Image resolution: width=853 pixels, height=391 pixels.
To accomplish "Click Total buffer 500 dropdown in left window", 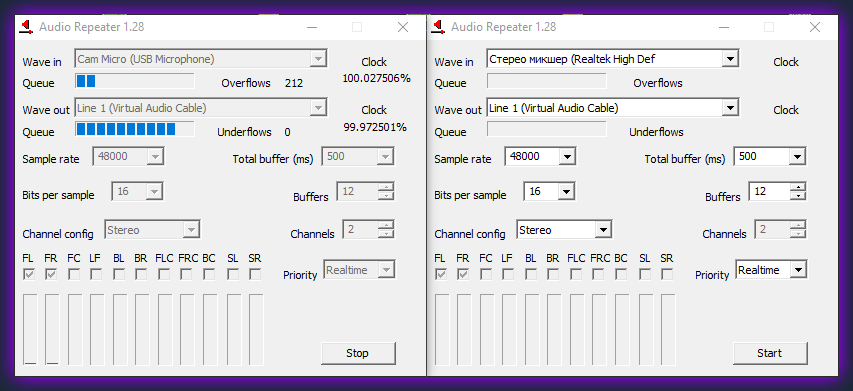I will 358,157.
